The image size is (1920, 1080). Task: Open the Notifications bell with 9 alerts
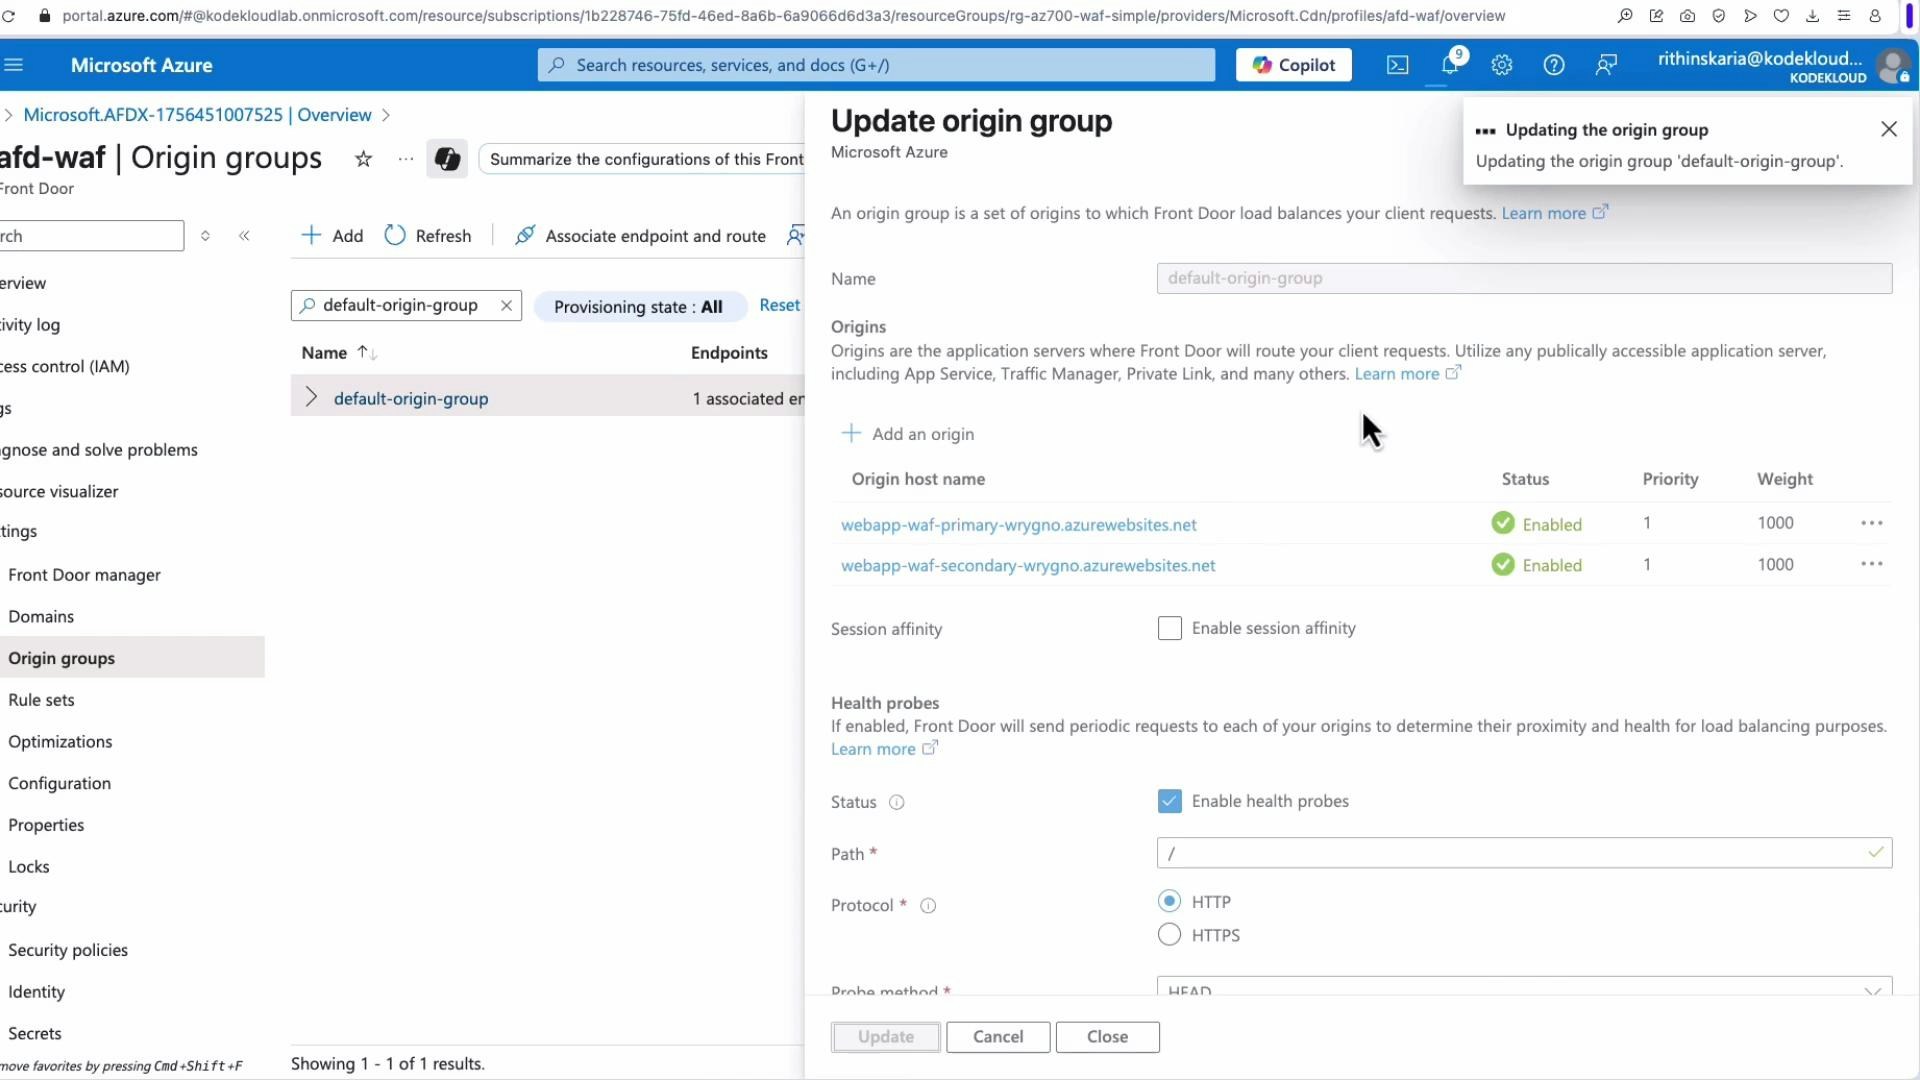click(1450, 65)
